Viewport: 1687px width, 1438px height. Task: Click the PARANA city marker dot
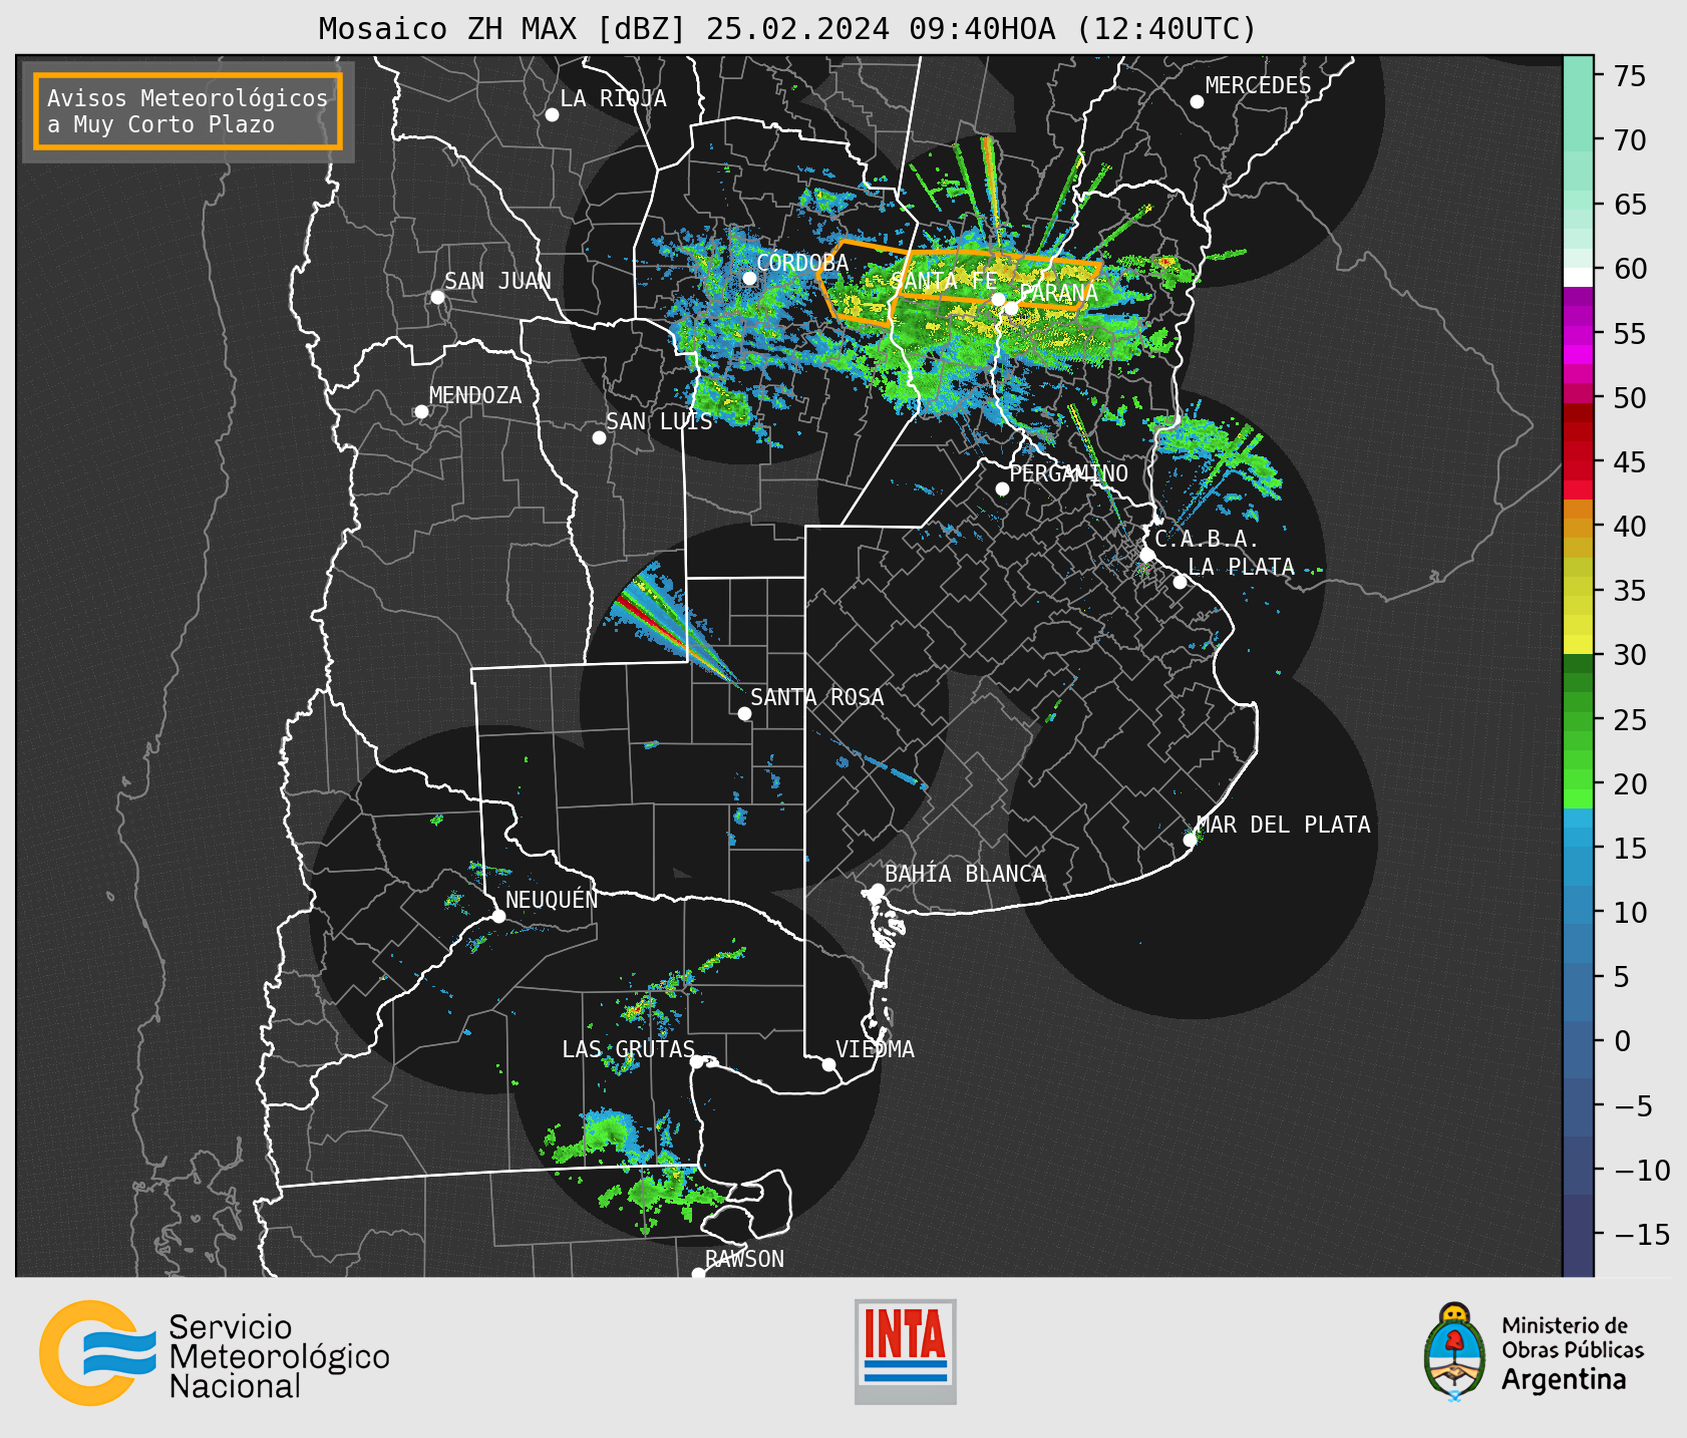[1012, 308]
